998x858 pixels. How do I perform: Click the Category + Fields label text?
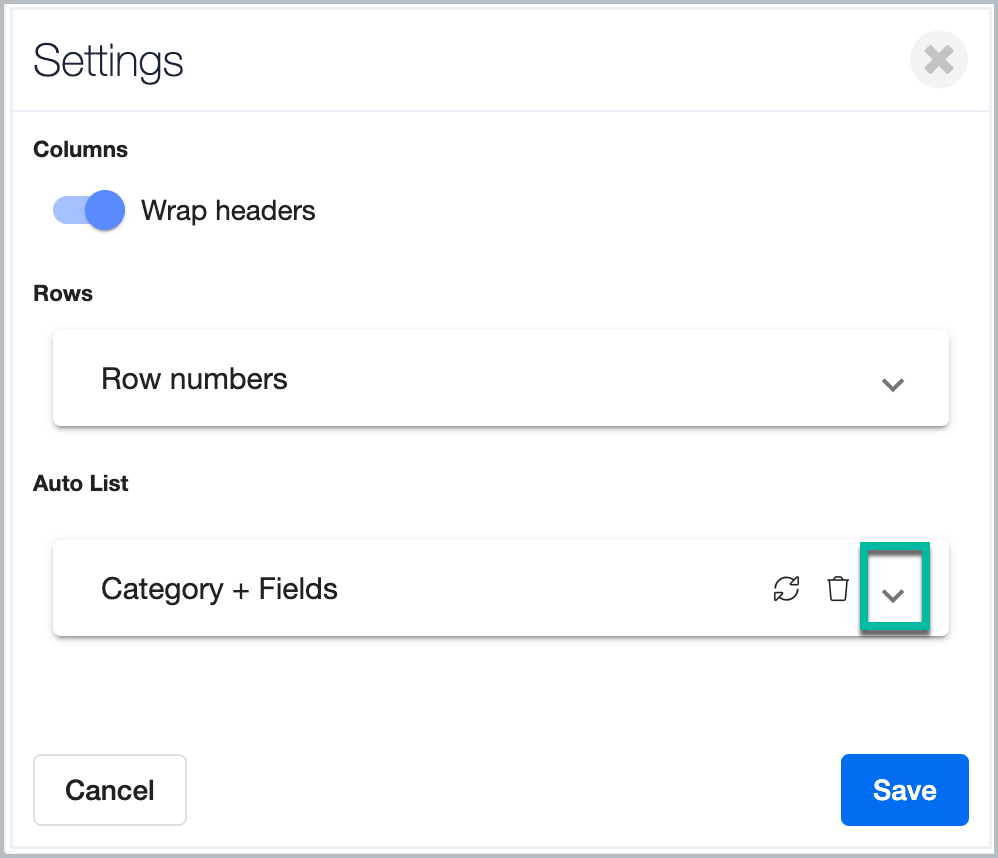[x=220, y=589]
